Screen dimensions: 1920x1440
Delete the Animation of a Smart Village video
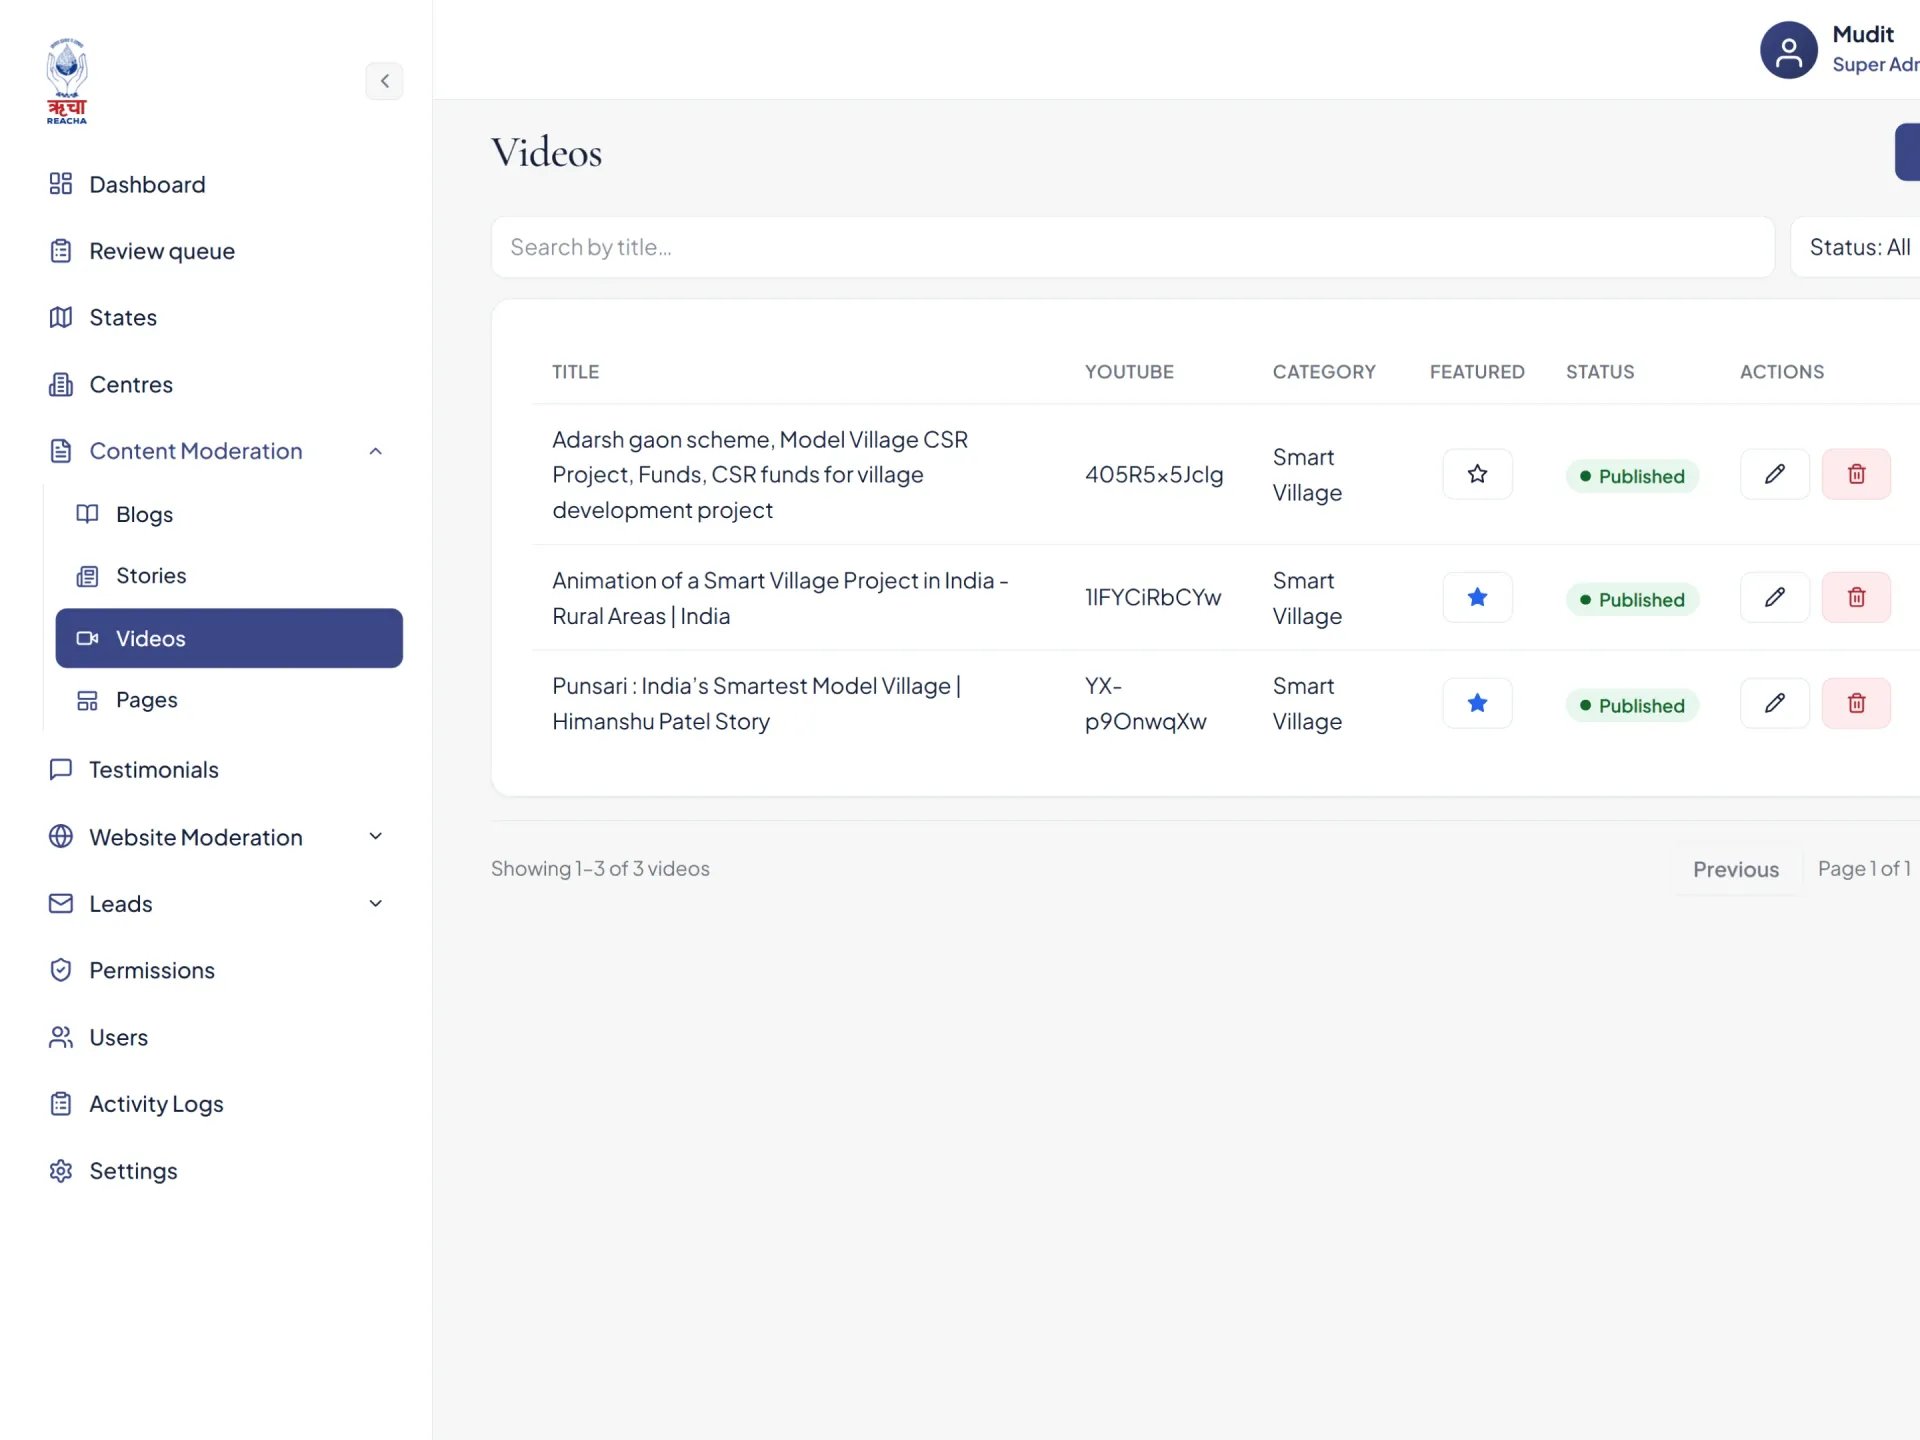click(x=1856, y=598)
